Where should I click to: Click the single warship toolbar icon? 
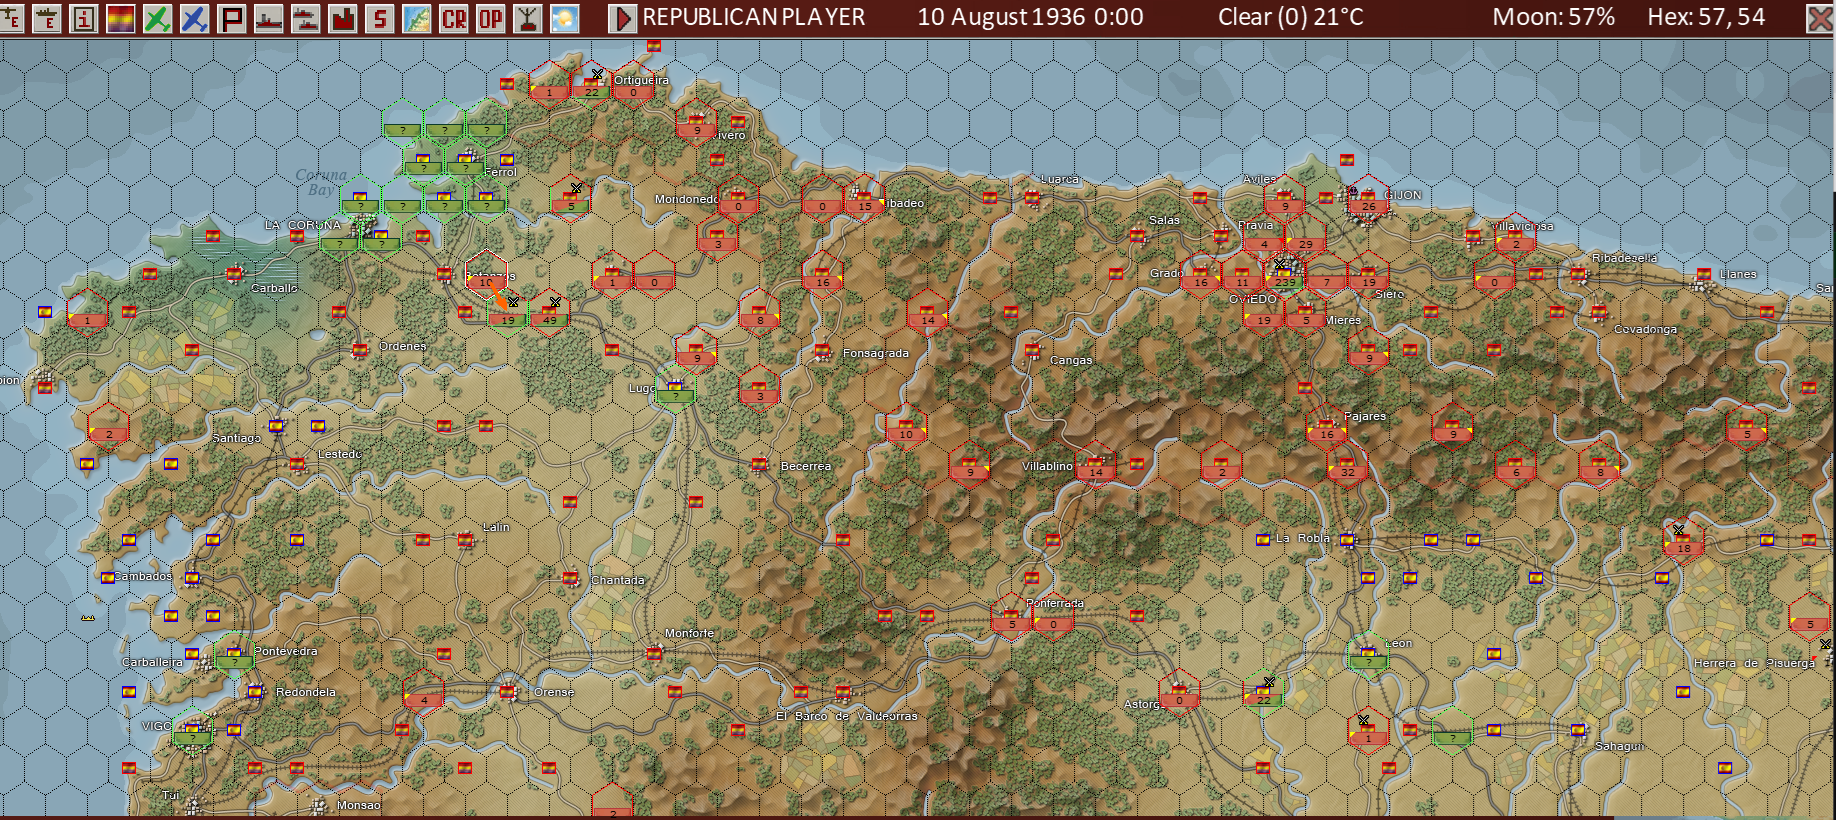[x=269, y=18]
